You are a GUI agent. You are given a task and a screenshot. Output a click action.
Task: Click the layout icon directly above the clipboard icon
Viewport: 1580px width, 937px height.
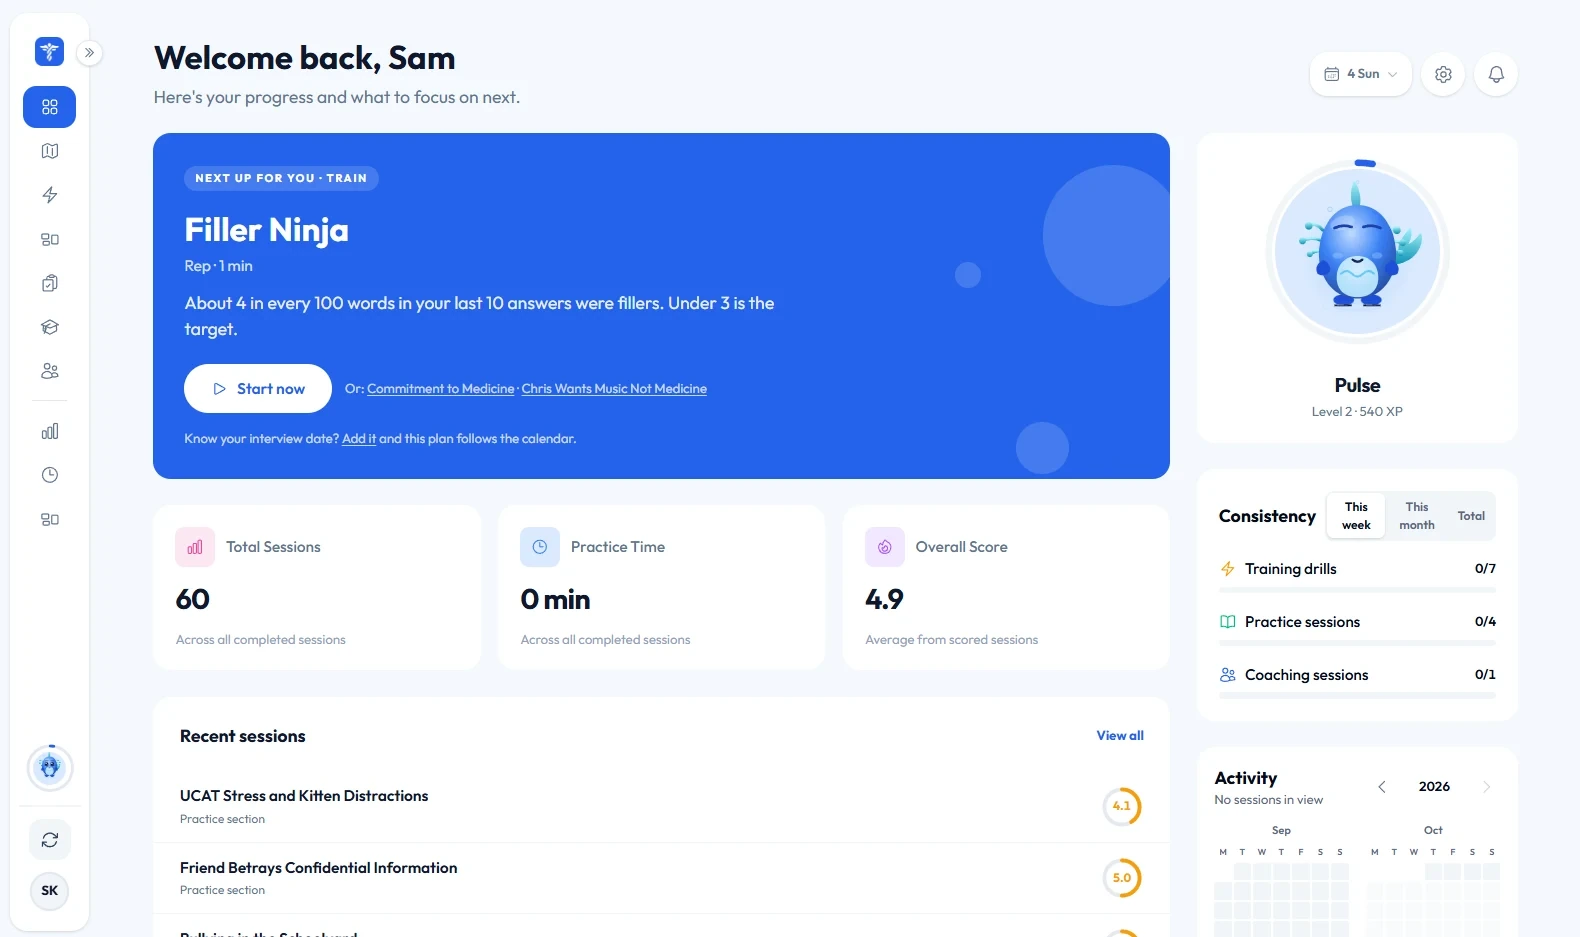(x=49, y=239)
